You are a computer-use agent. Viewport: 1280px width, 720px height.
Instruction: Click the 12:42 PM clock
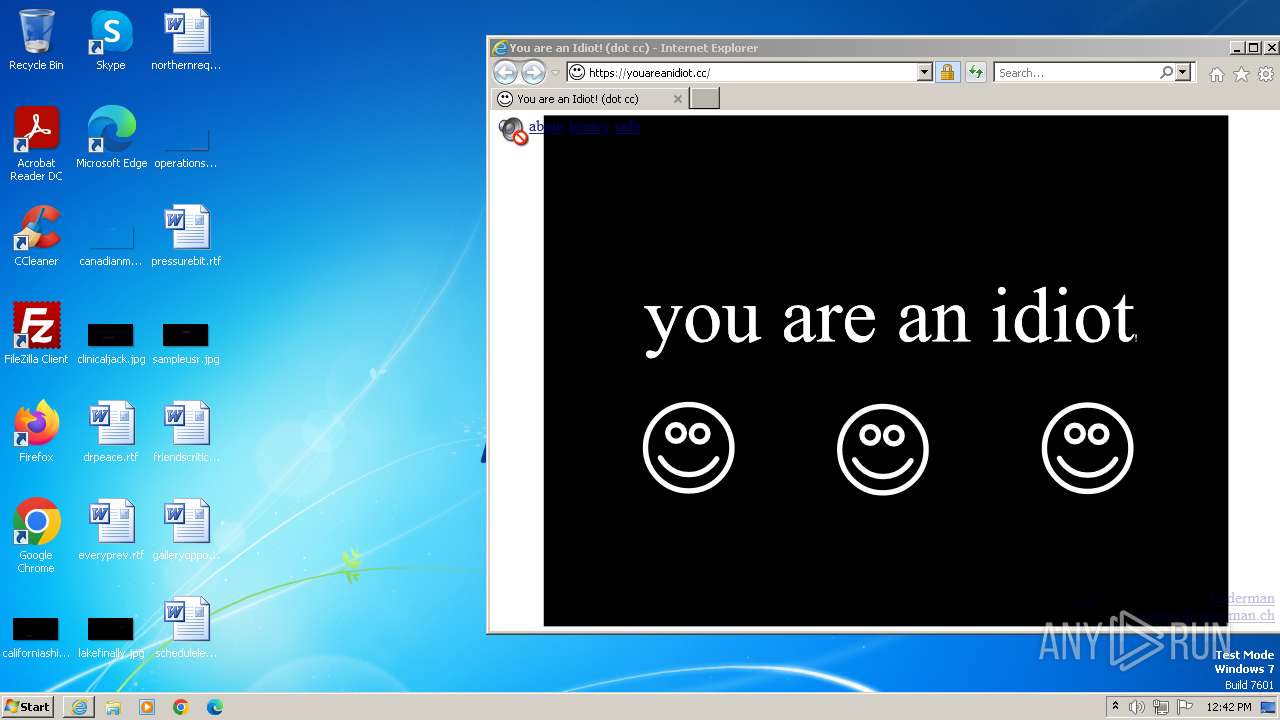[x=1229, y=707]
